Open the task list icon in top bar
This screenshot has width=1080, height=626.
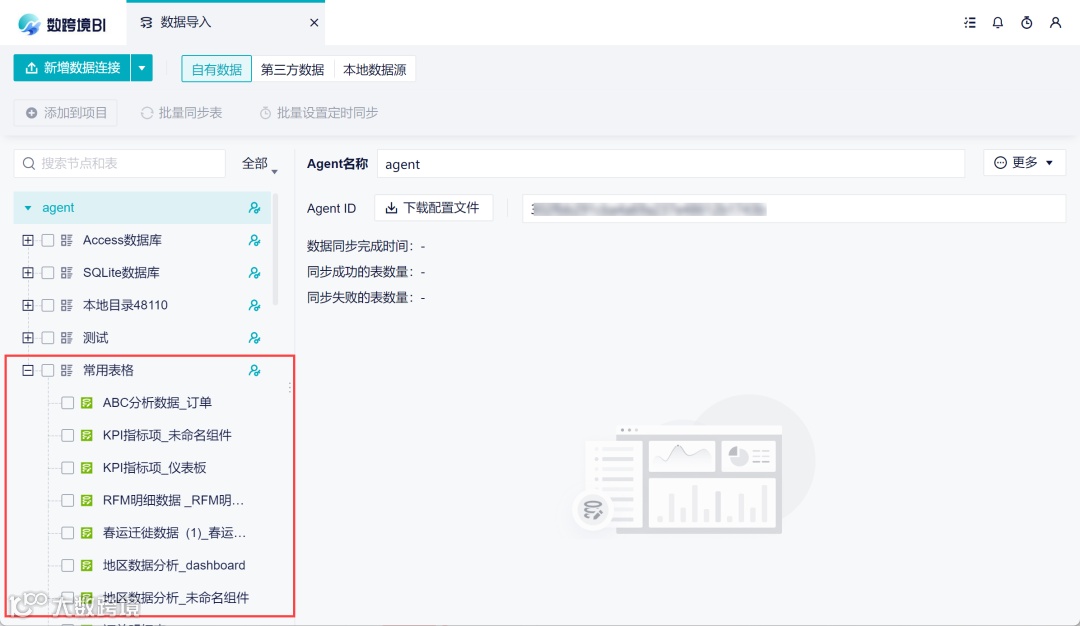coord(969,22)
